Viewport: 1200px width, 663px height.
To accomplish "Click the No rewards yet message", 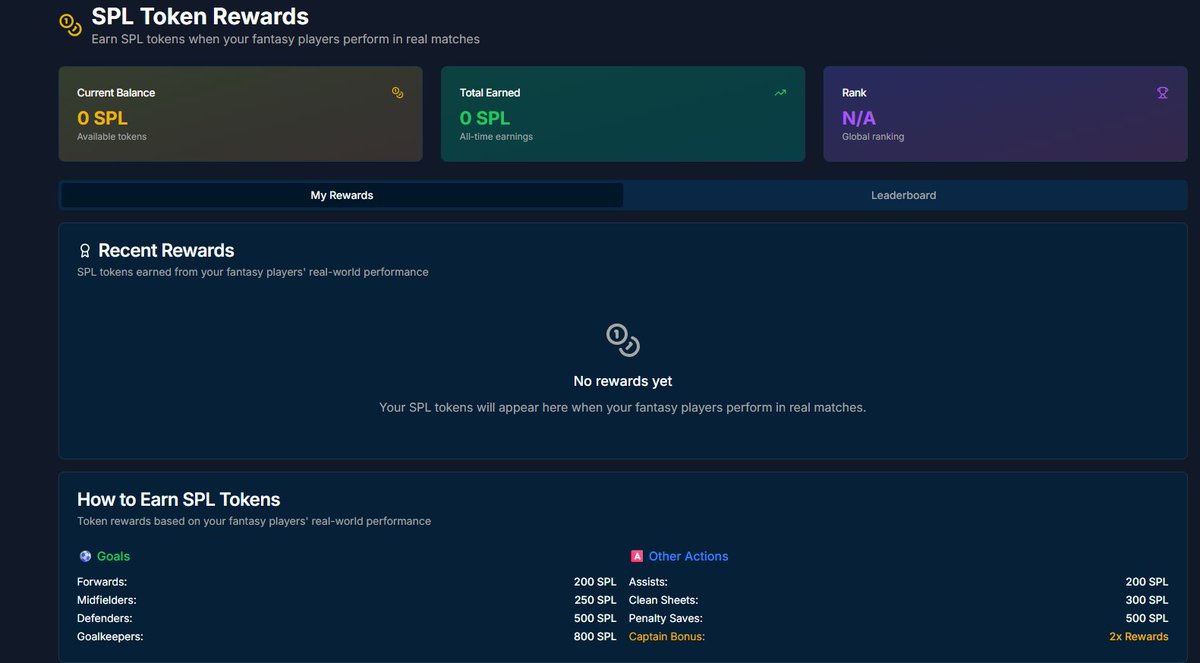I will 623,381.
